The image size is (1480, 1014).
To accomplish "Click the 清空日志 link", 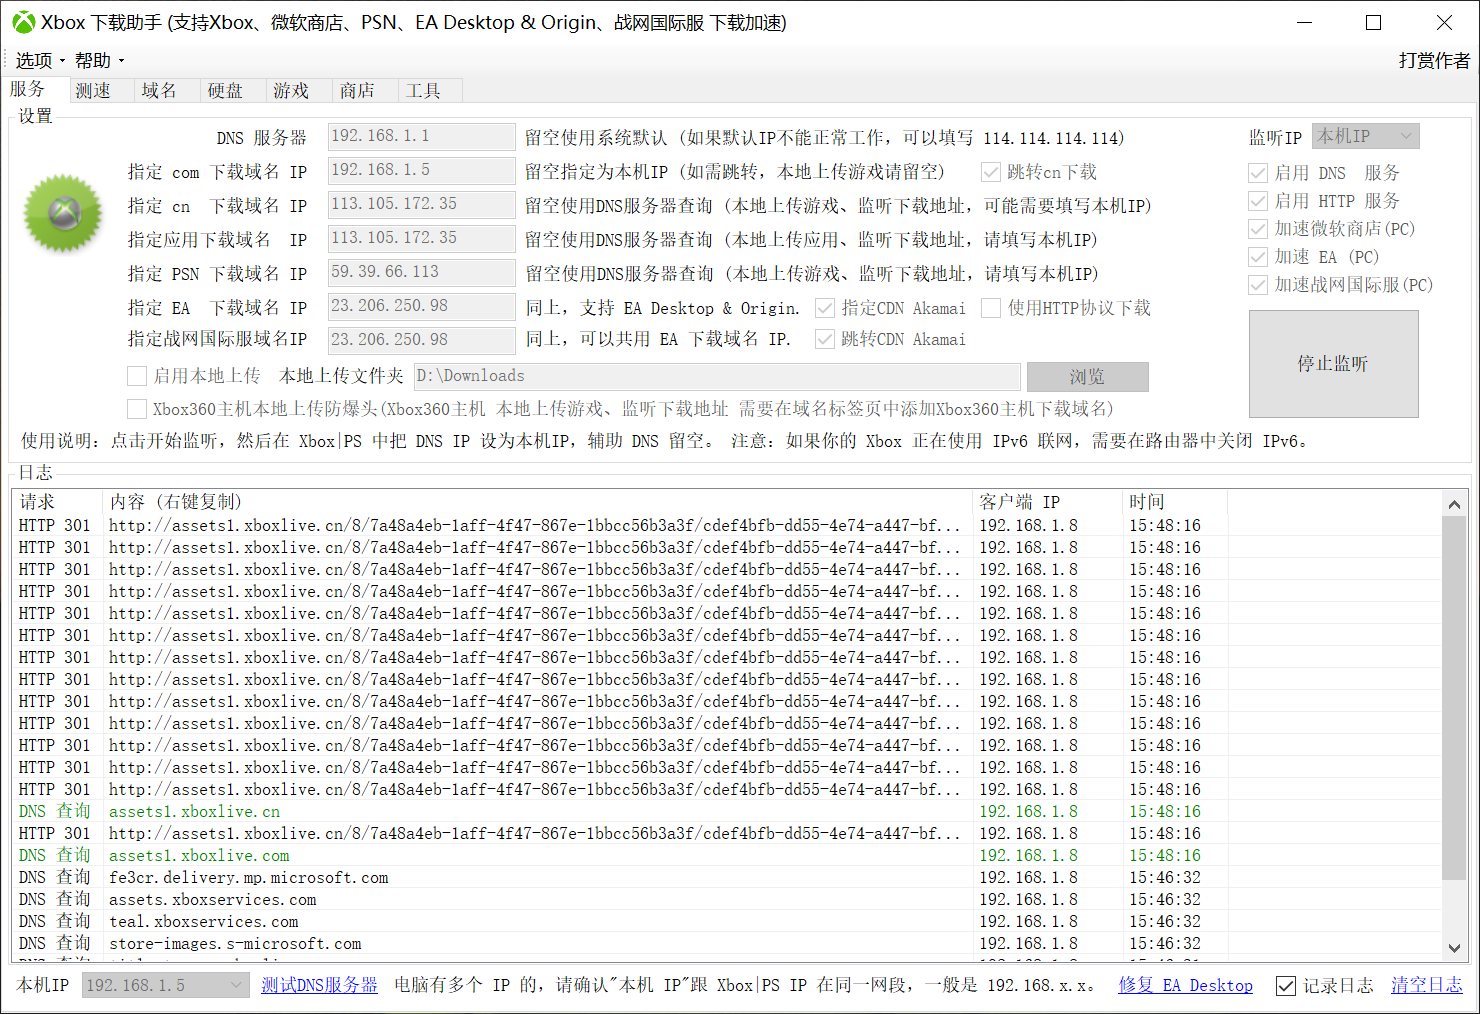I will [1427, 985].
